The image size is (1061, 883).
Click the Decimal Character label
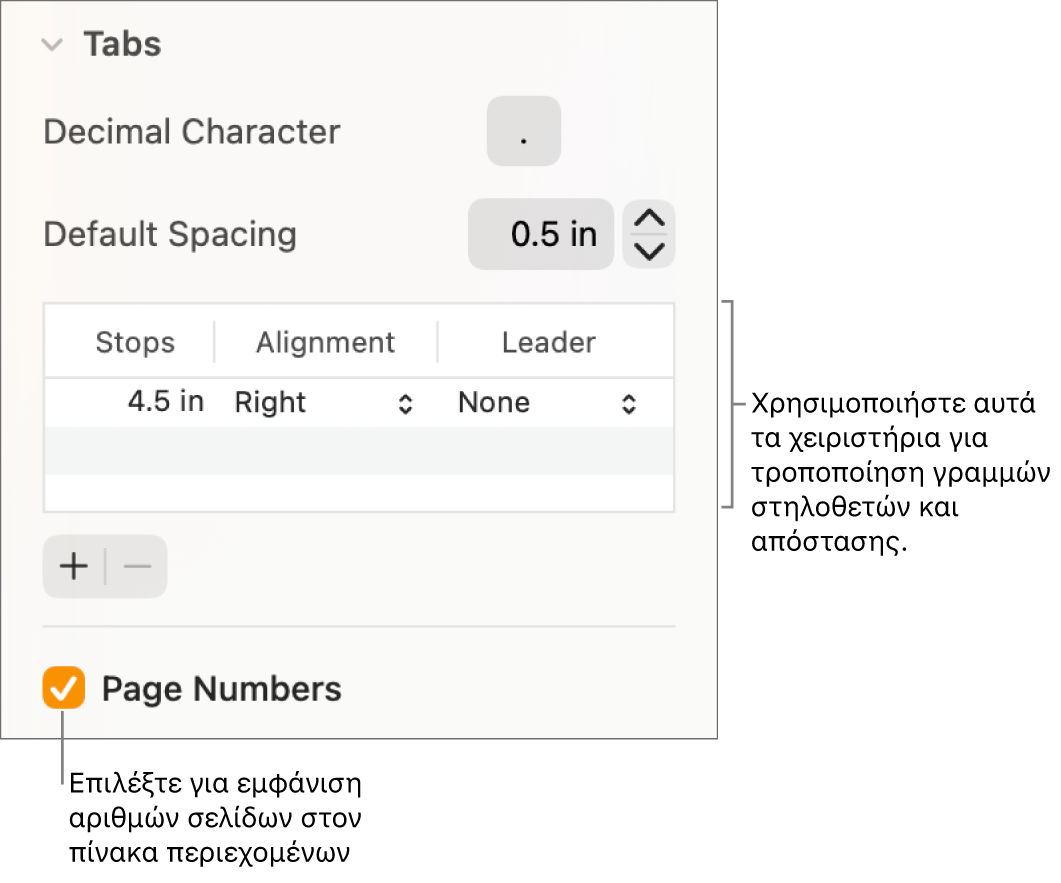tap(192, 132)
